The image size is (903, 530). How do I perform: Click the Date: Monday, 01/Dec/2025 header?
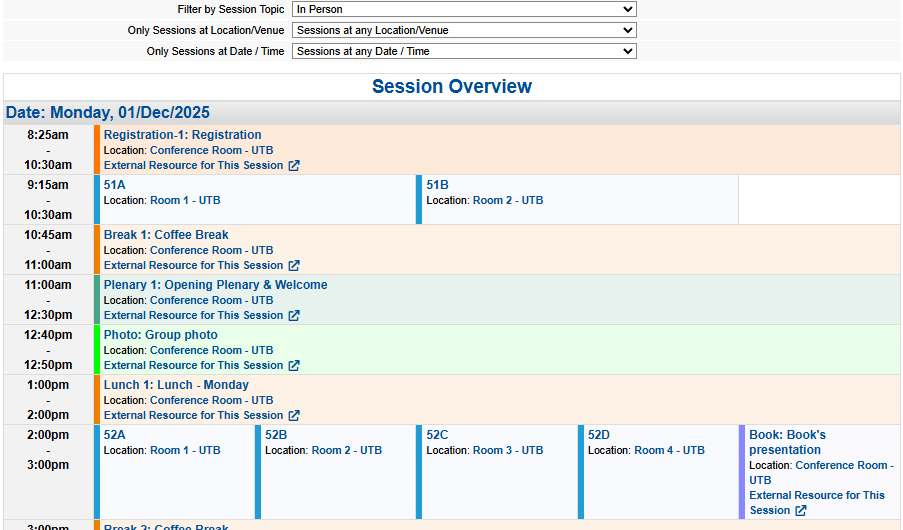click(107, 113)
